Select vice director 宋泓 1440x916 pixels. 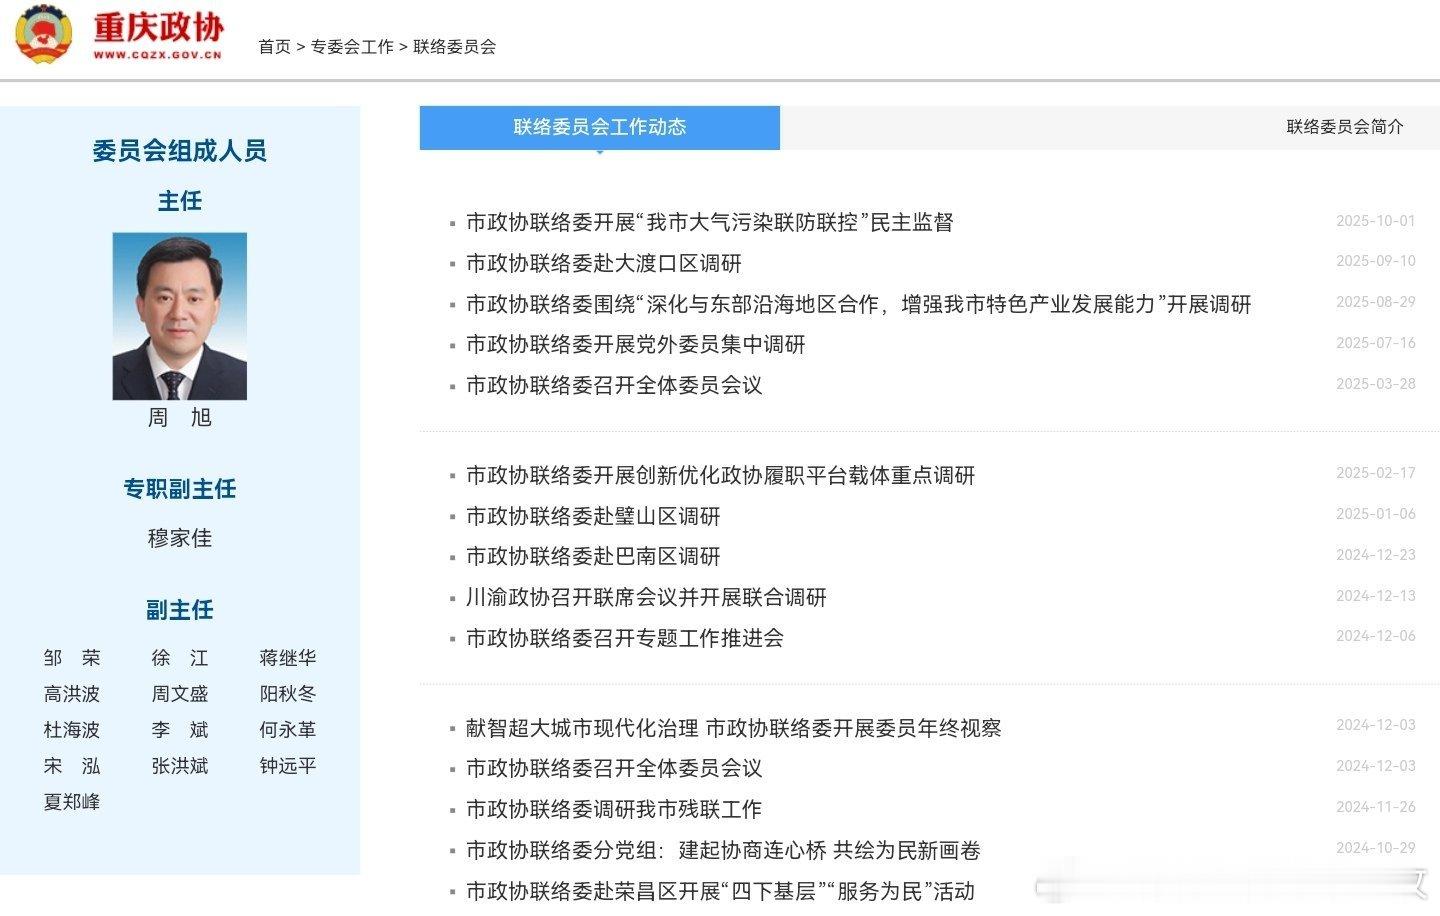[72, 766]
